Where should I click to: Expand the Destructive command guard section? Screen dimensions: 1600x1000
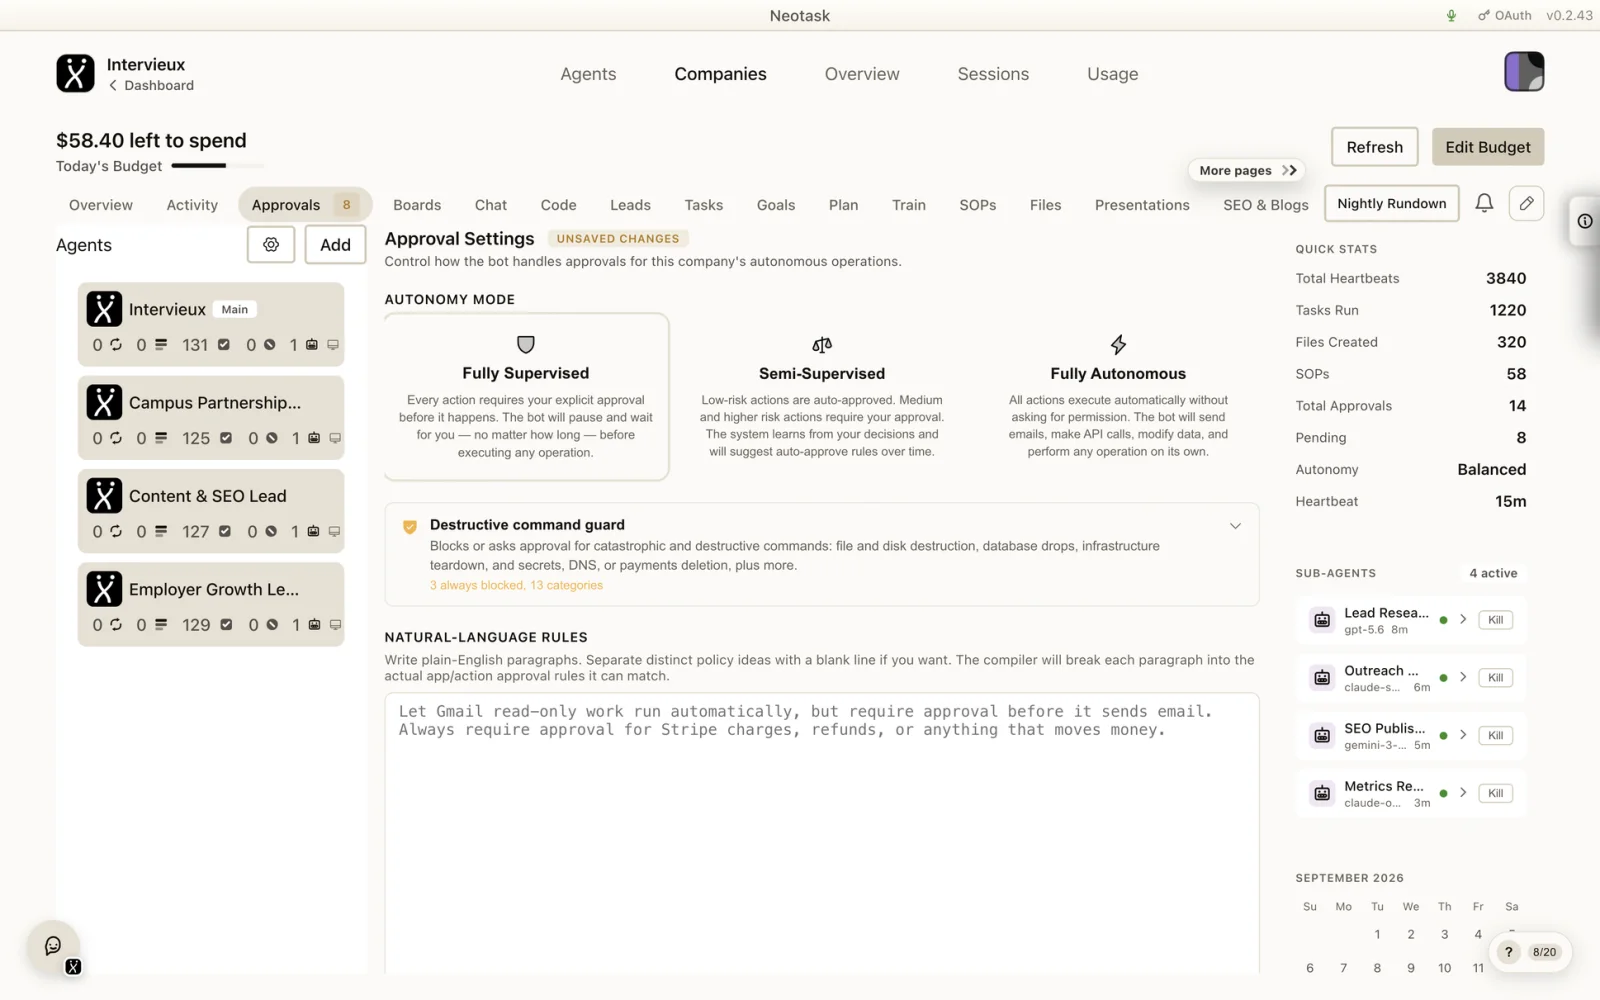tap(1235, 526)
